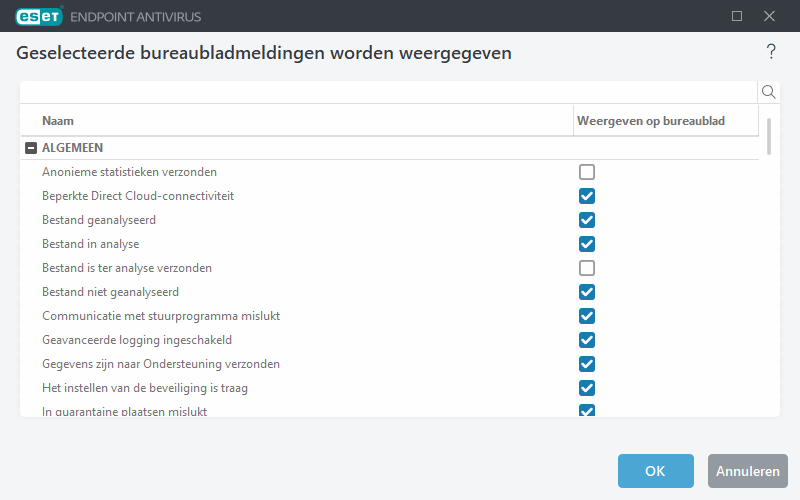This screenshot has width=800, height=500.
Task: Uncheck In quarantaine plaatsen mislukt
Action: pyautogui.click(x=587, y=410)
